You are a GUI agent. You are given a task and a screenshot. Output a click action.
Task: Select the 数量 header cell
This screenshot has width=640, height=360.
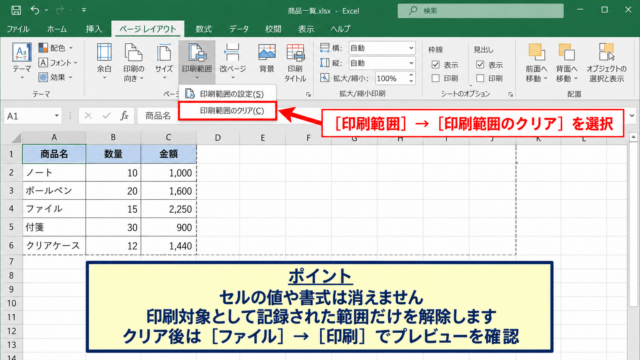[113, 154]
